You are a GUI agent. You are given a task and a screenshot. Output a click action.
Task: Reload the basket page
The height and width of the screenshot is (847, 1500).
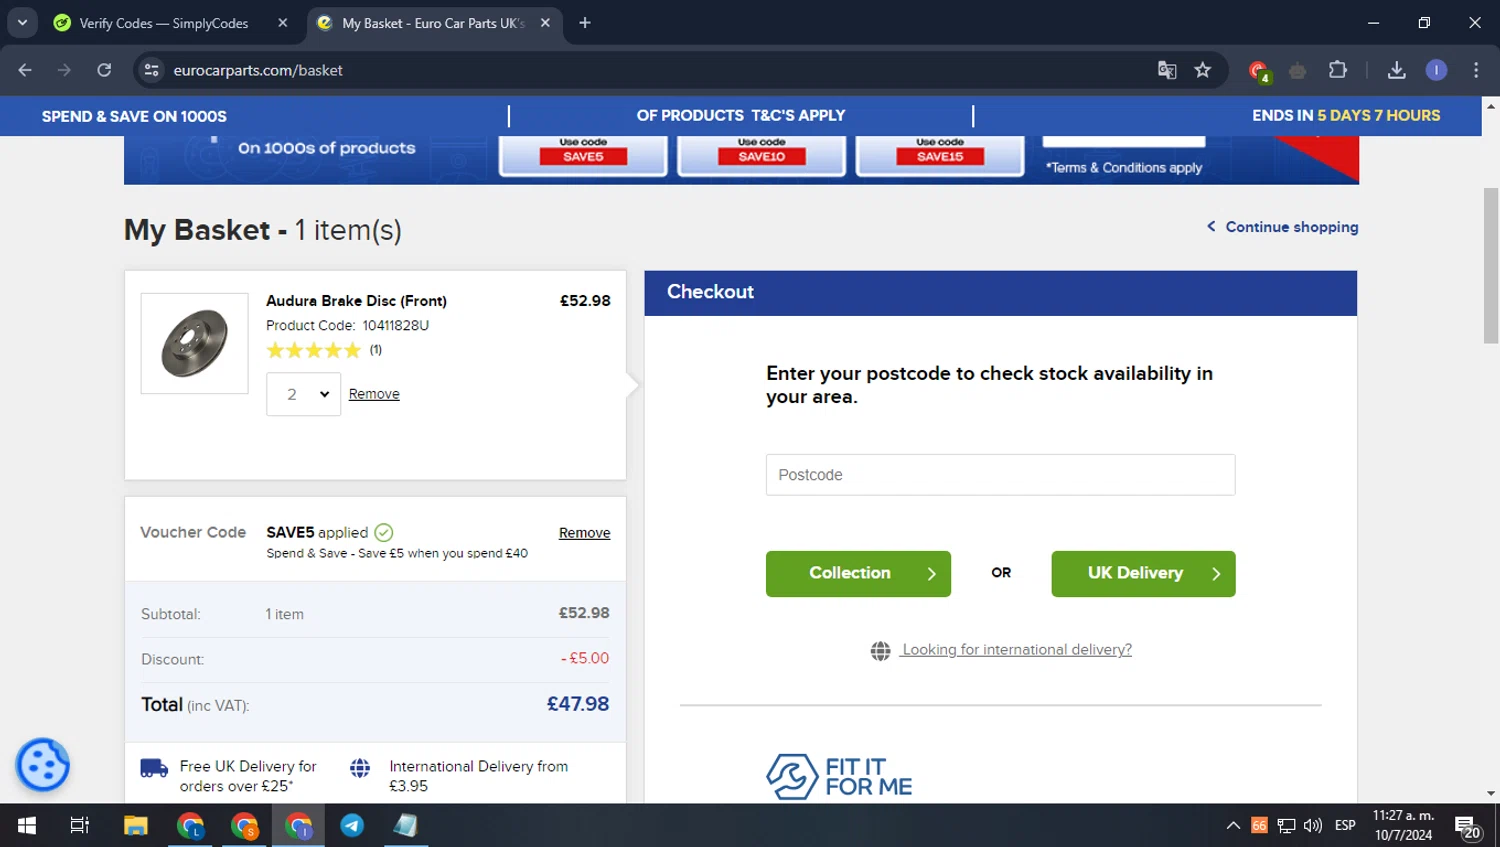[x=104, y=70]
